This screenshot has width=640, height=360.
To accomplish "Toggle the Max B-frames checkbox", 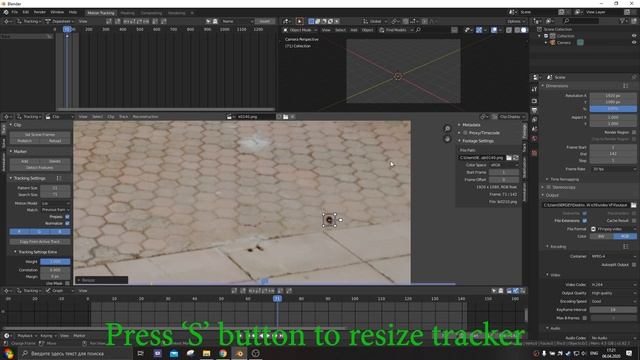I will [584, 318].
